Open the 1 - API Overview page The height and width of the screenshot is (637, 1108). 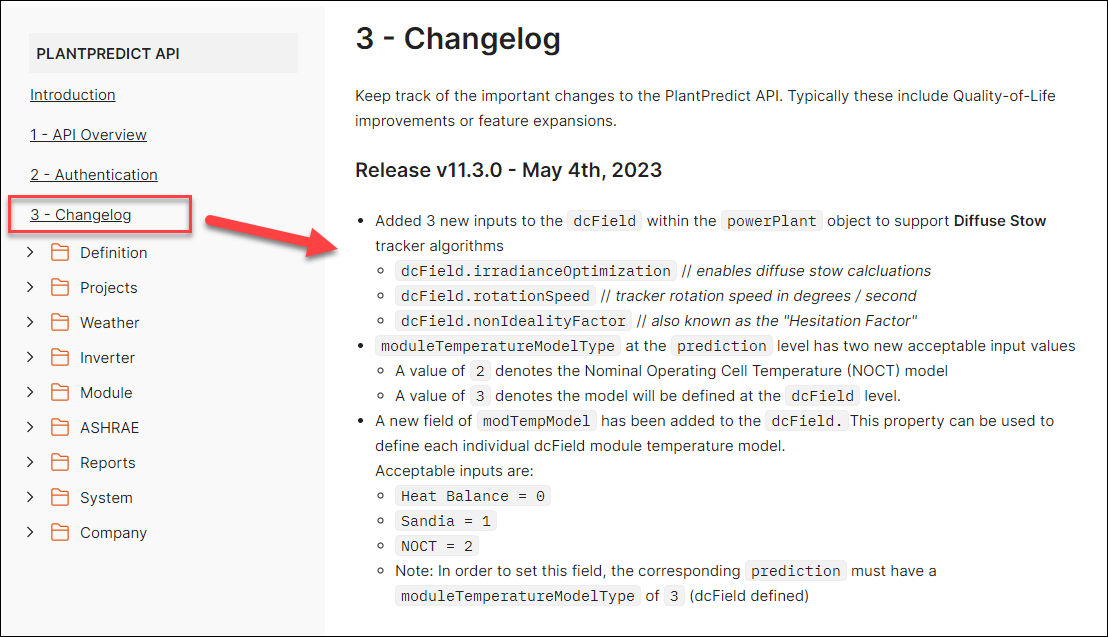point(88,134)
